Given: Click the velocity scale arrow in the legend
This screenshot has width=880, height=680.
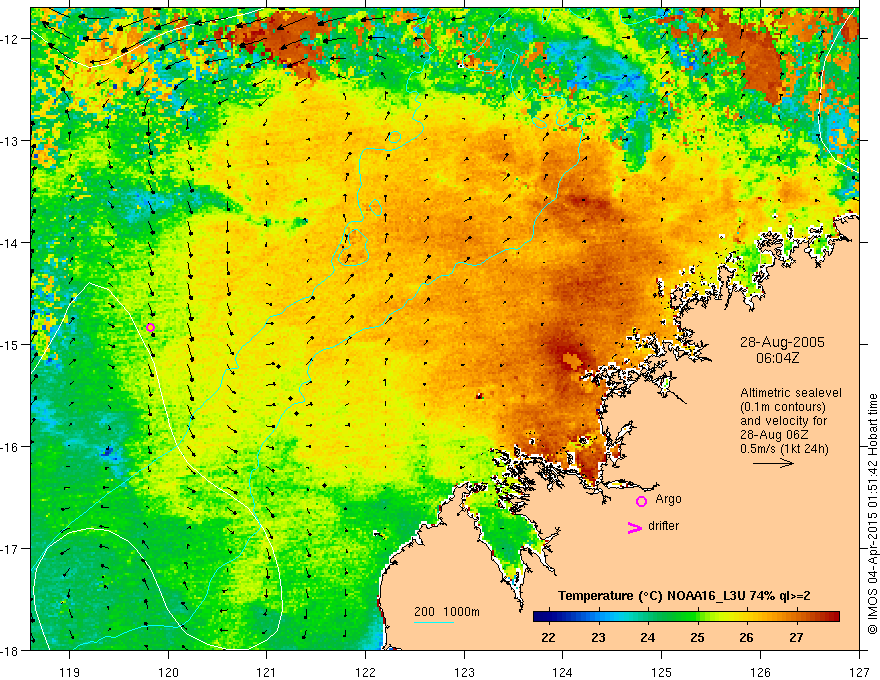Looking at the screenshot, I should click(773, 463).
